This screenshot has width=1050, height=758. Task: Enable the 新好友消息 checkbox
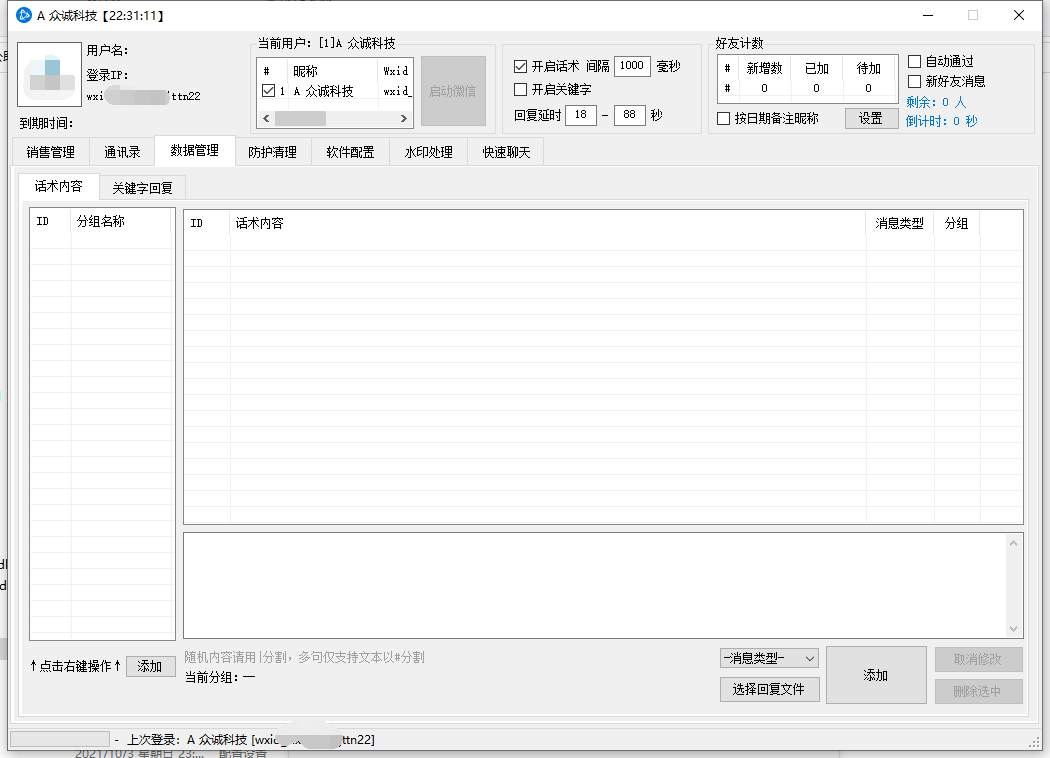[x=914, y=82]
